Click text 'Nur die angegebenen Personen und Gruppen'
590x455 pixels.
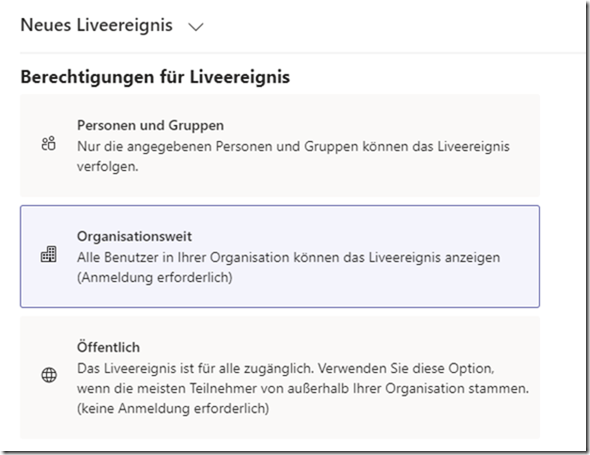point(217,146)
